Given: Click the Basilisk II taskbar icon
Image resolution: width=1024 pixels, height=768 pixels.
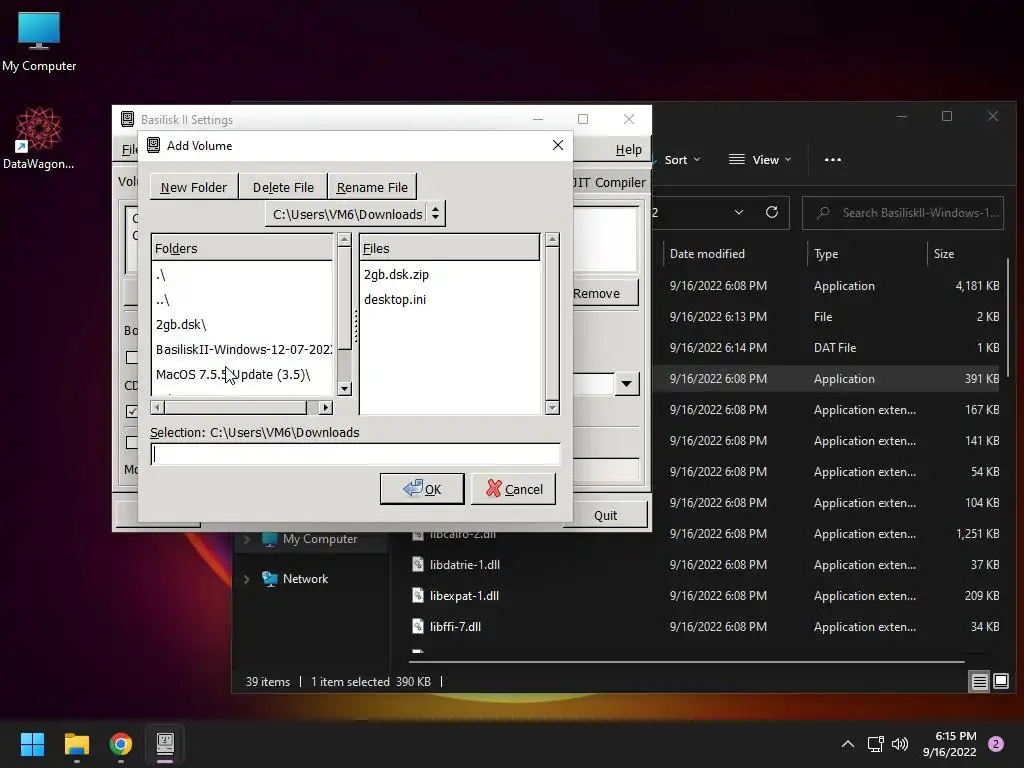Looking at the screenshot, I should pos(165,744).
